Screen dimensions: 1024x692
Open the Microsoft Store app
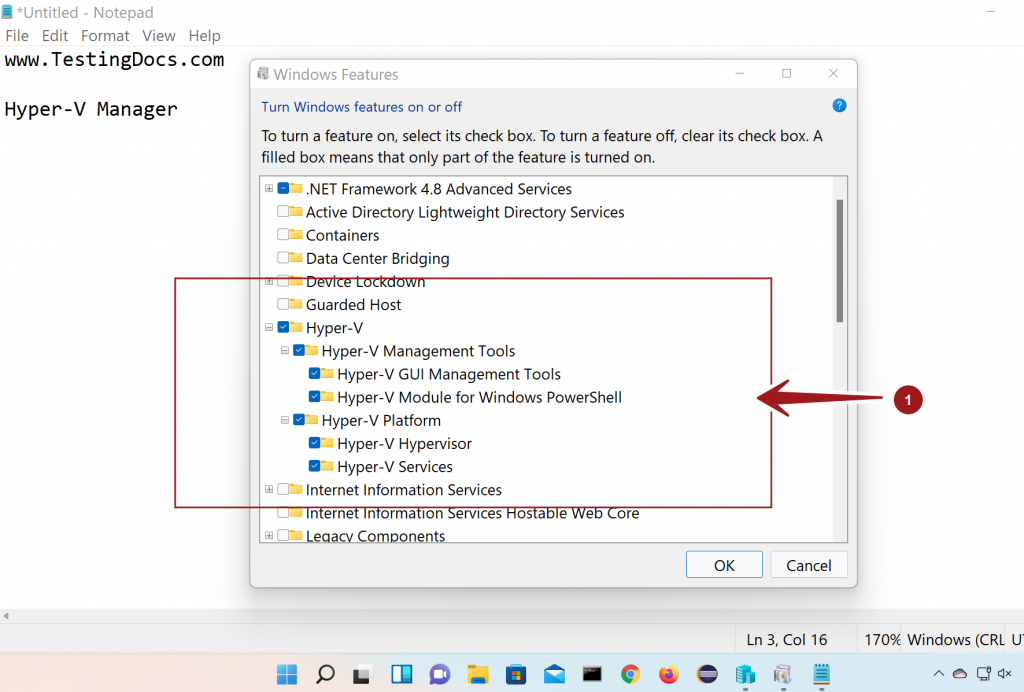[x=516, y=674]
